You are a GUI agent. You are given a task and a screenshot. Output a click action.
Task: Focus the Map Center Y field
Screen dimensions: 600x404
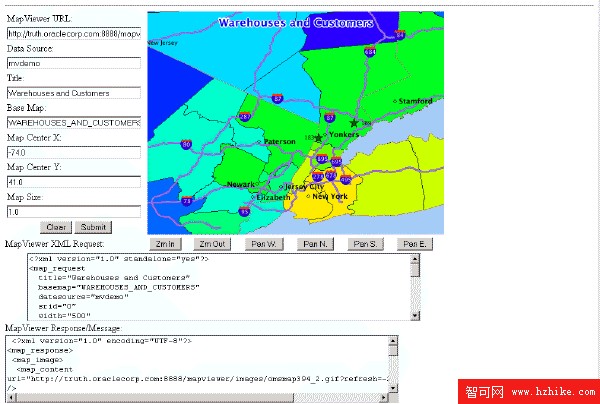(x=74, y=182)
